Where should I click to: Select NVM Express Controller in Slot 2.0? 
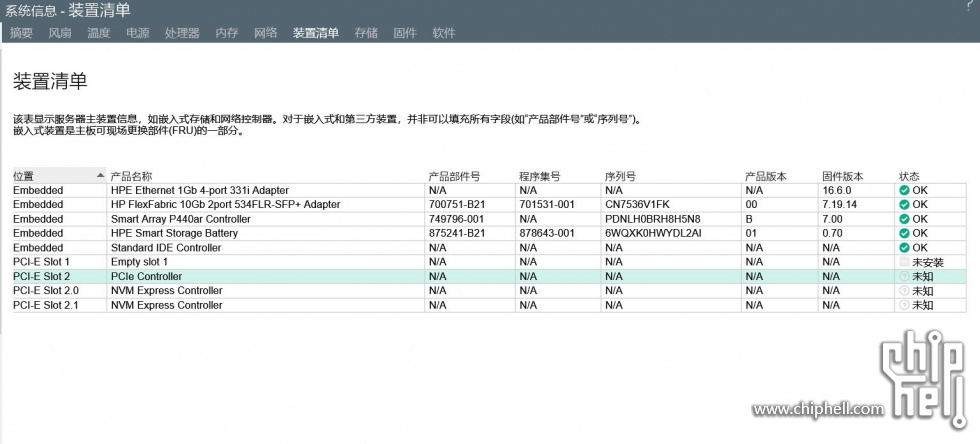[166, 291]
